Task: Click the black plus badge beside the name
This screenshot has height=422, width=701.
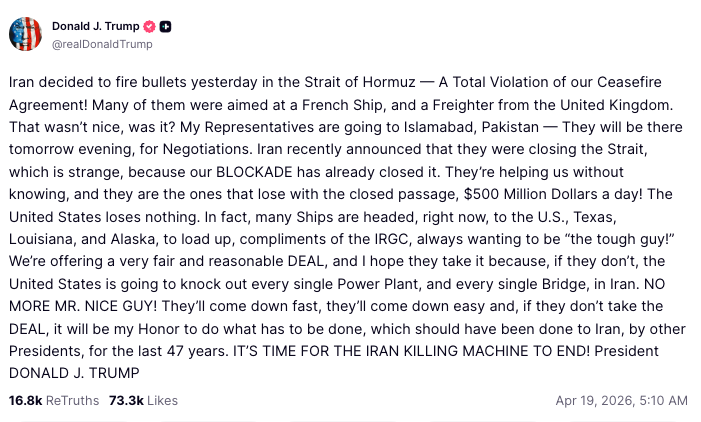Action: point(167,25)
